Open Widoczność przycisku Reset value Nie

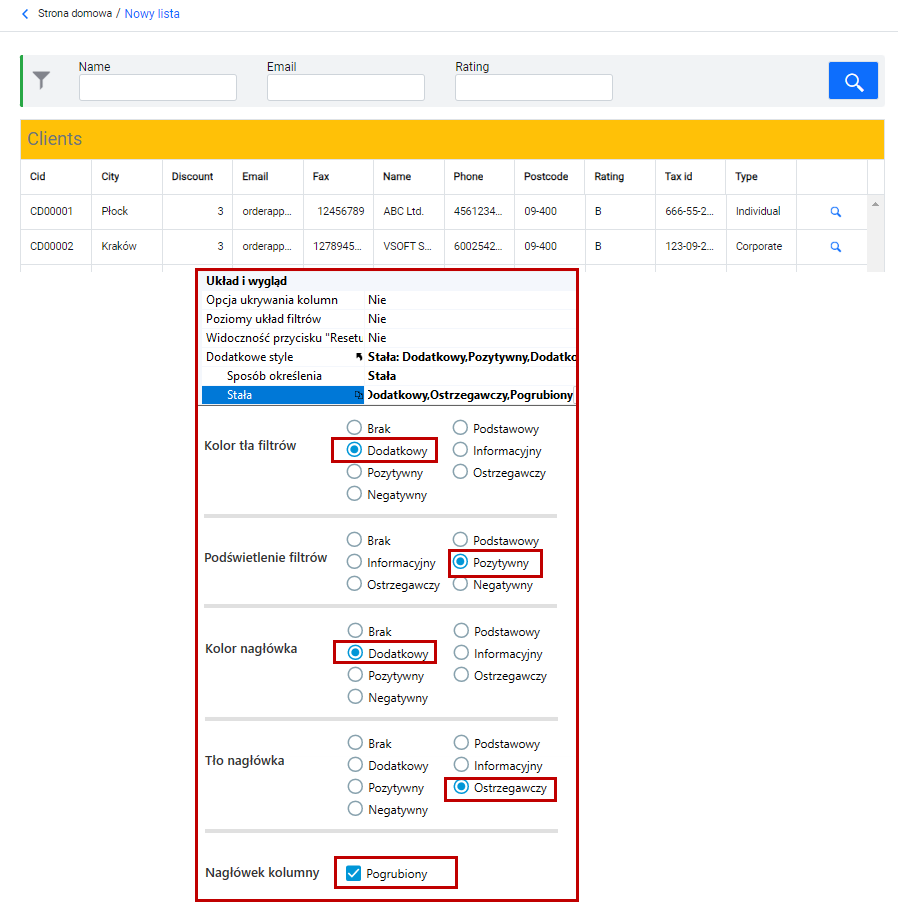coord(470,338)
